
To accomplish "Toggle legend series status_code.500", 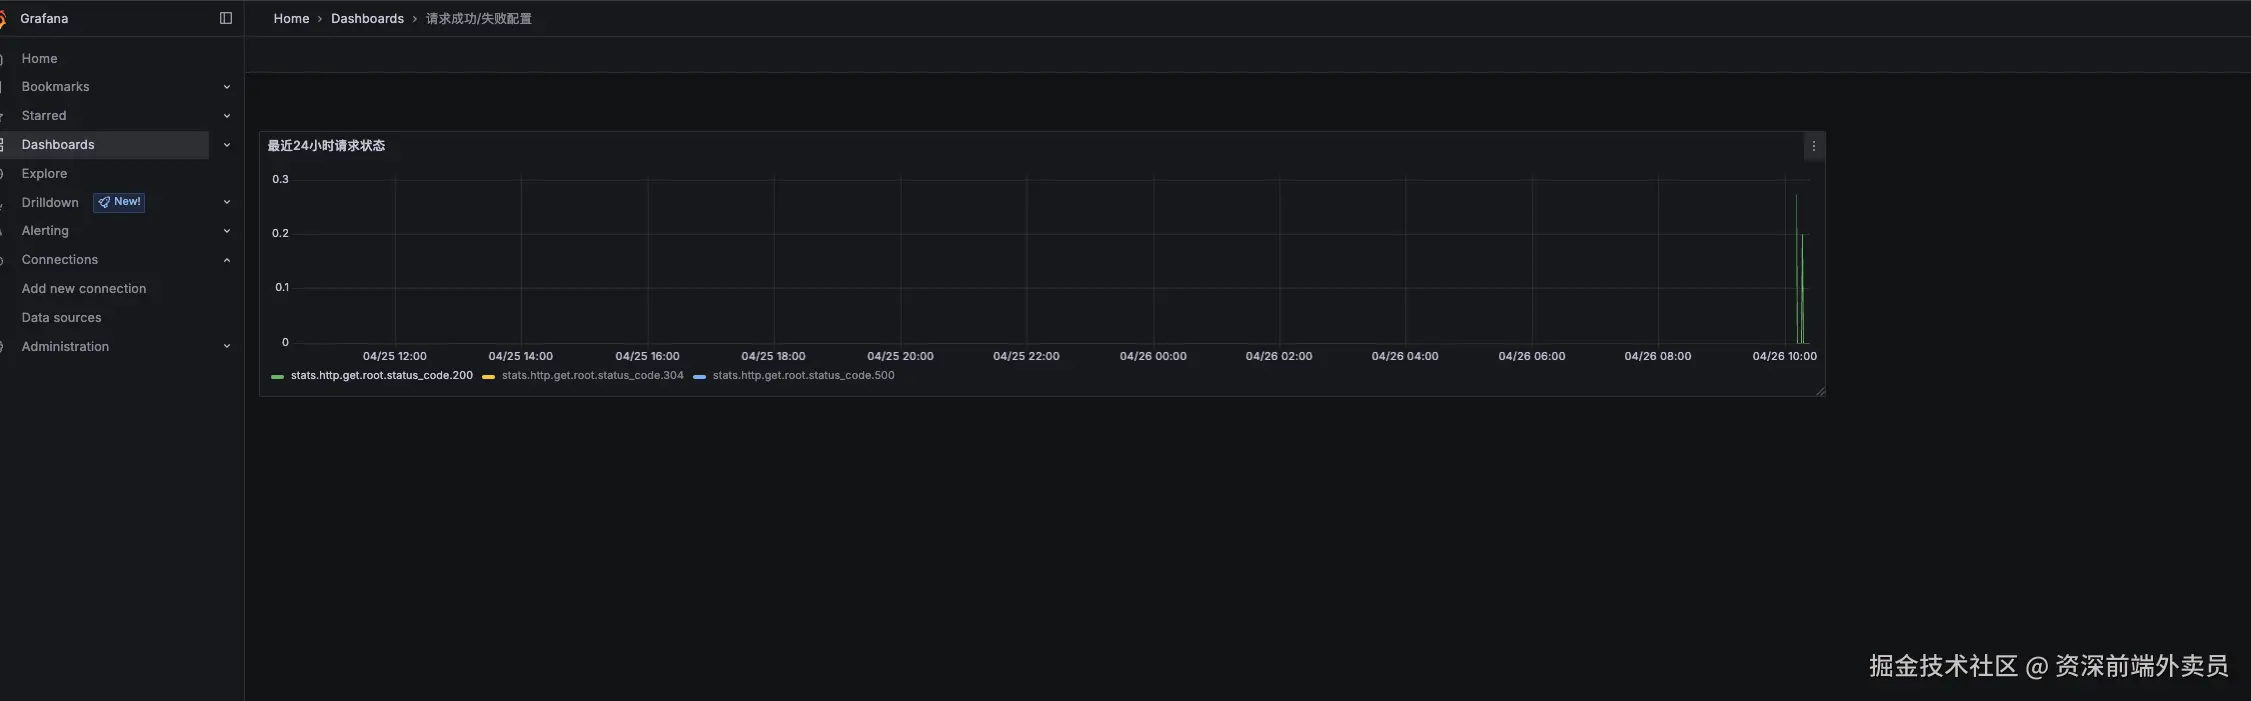I will tap(803, 376).
